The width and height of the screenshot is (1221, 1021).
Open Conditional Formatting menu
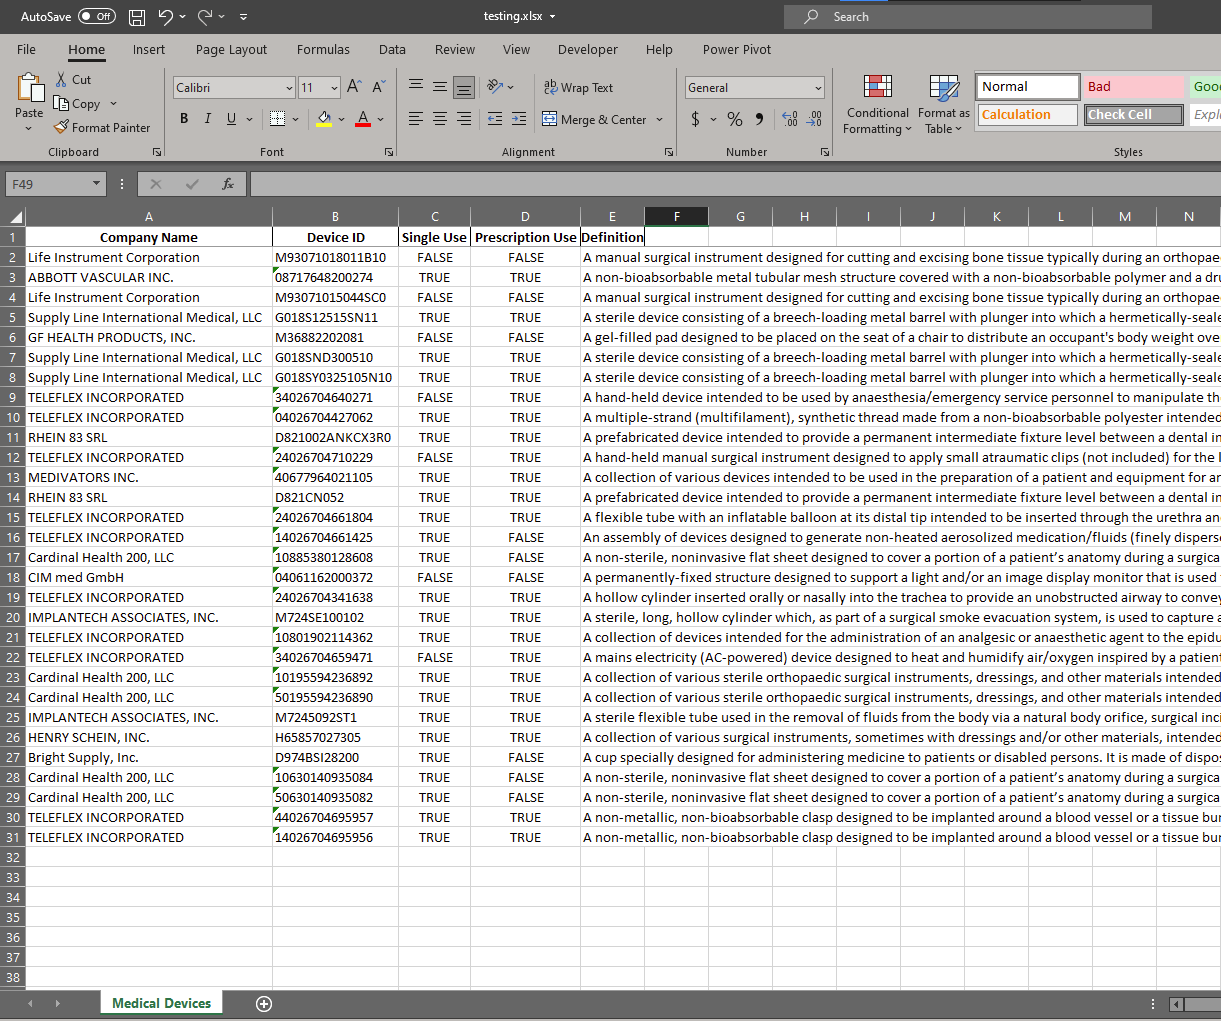click(877, 104)
